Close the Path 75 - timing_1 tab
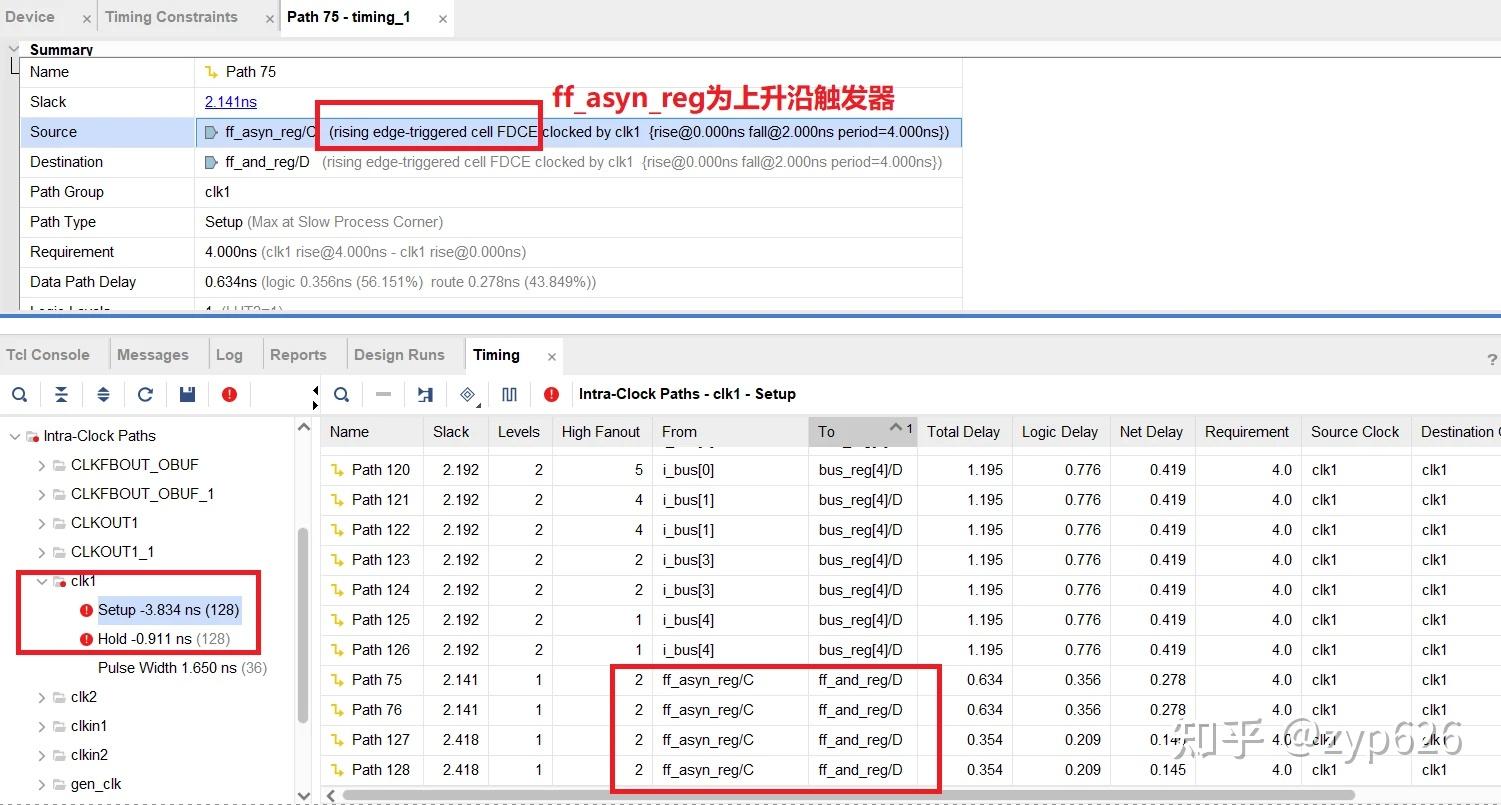 (x=443, y=18)
